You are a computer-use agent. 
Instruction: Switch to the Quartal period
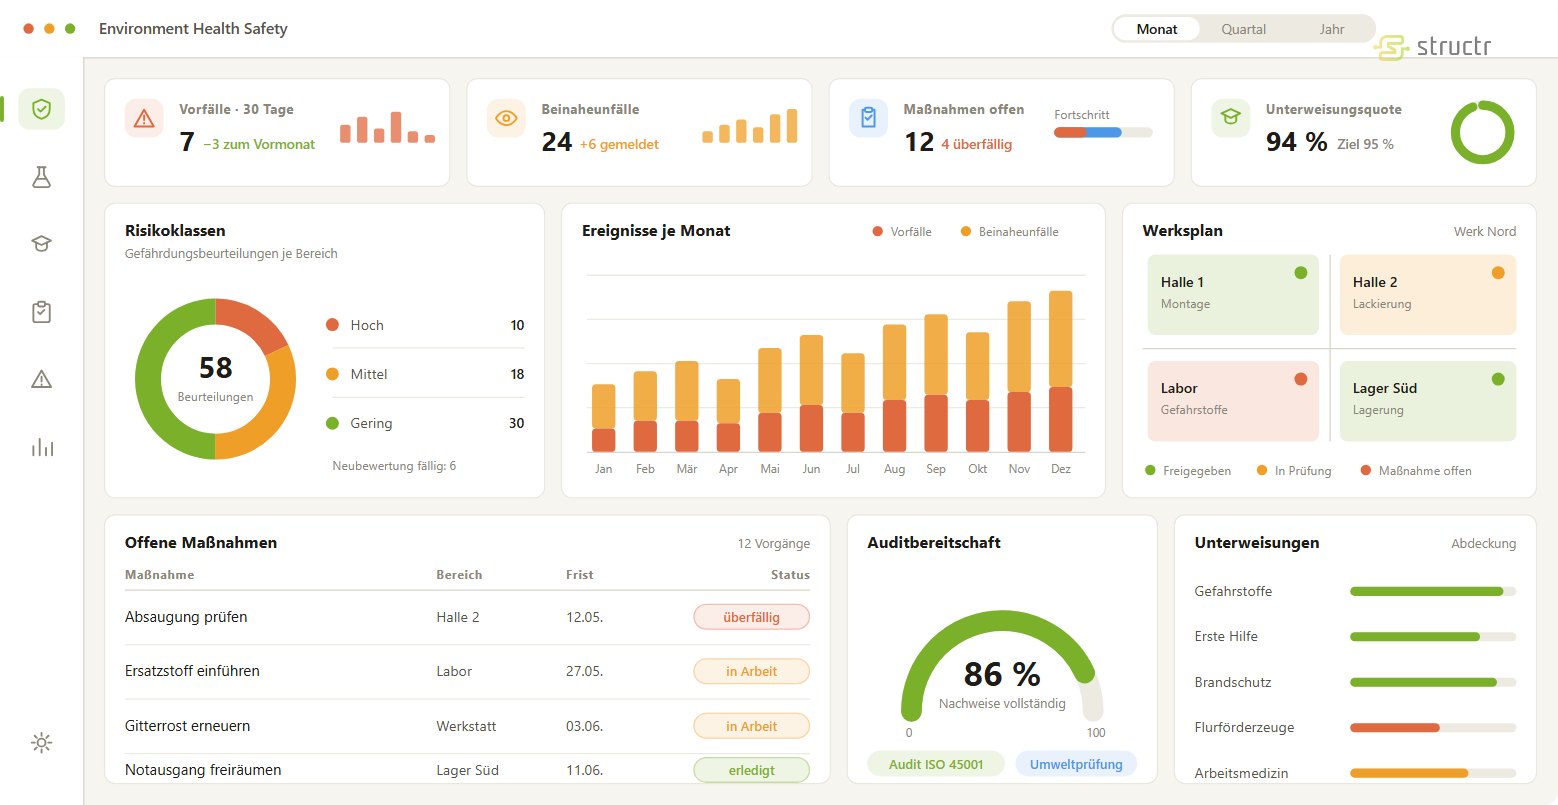tap(1244, 29)
